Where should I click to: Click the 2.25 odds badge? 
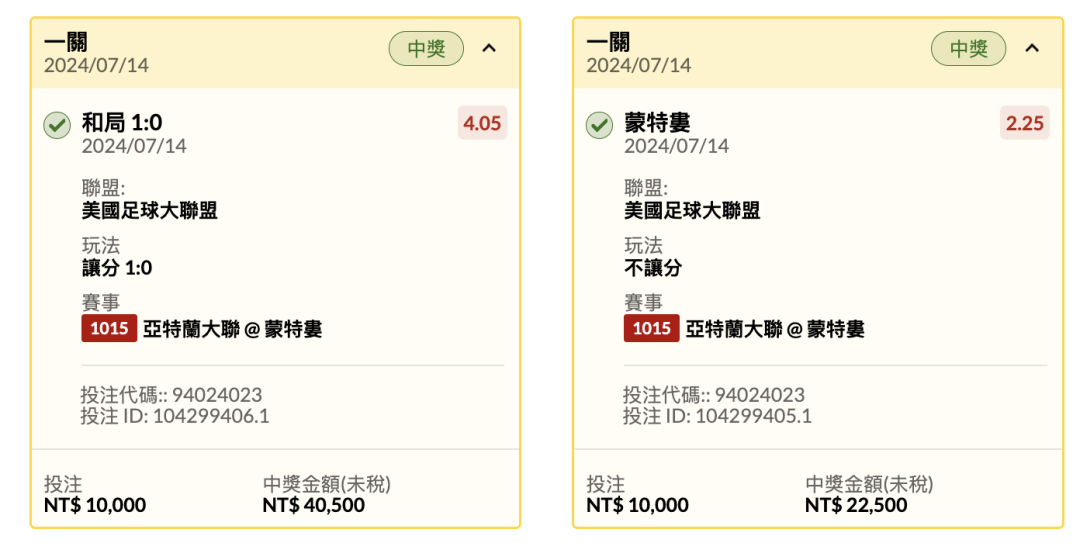point(1025,123)
